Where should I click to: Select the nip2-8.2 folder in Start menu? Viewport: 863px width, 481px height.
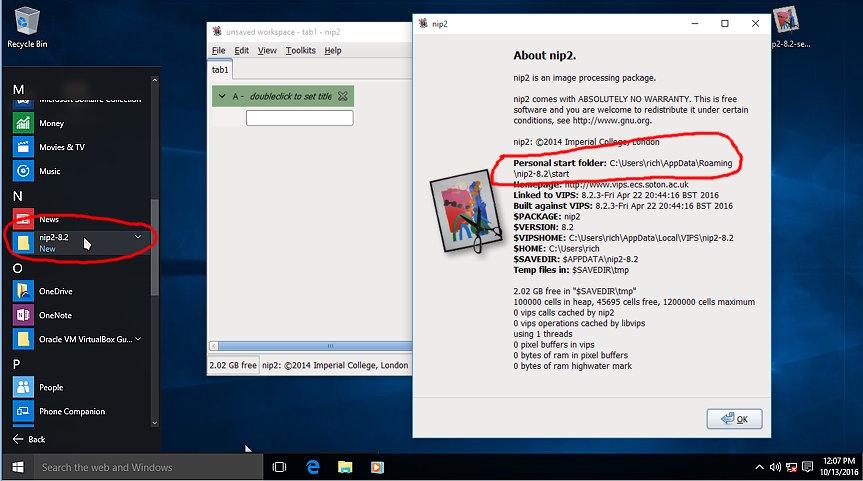click(x=80, y=243)
